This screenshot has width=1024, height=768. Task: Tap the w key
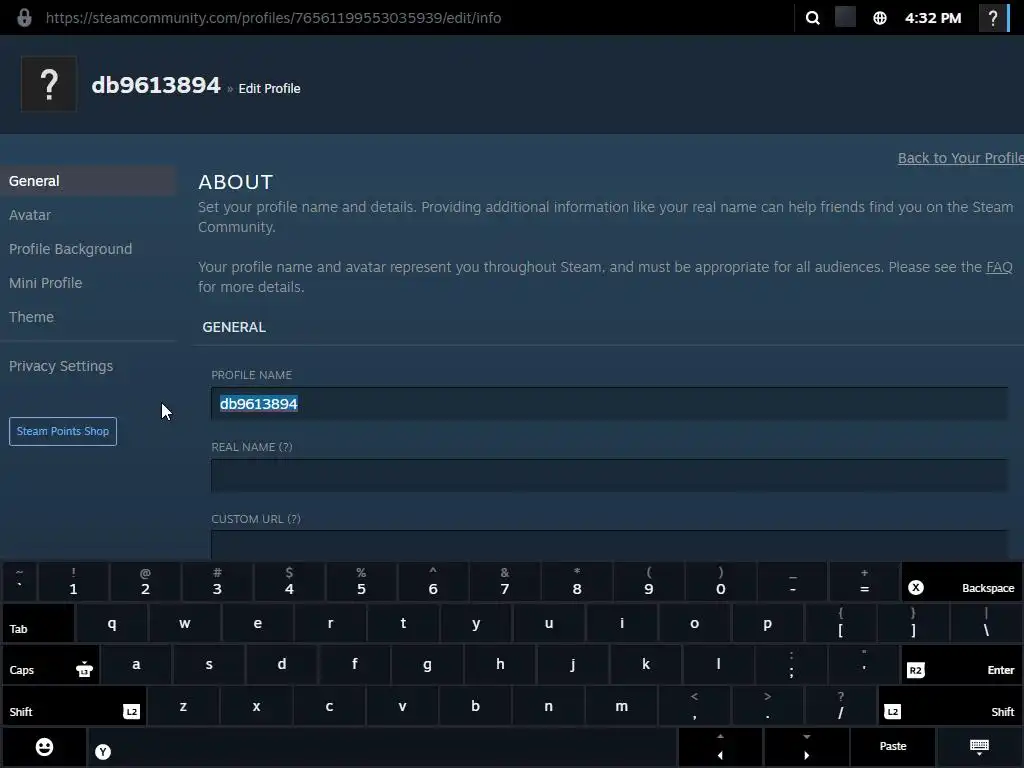(x=185, y=623)
